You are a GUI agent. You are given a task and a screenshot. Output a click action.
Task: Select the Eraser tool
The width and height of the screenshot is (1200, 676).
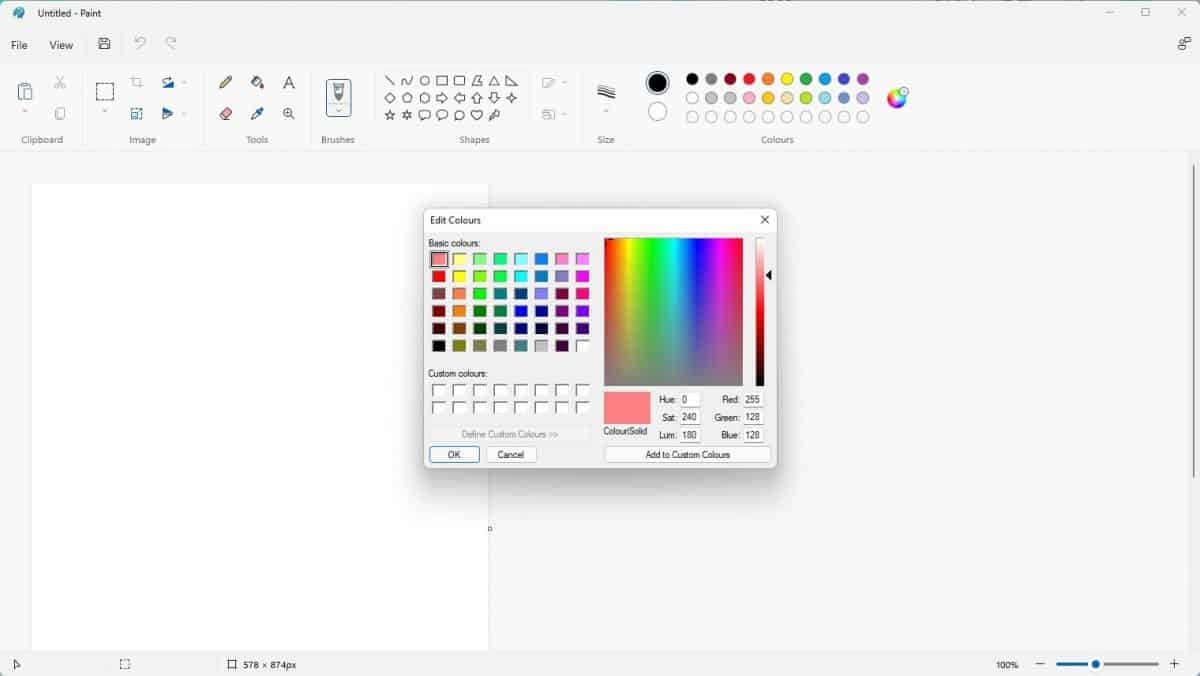point(225,113)
